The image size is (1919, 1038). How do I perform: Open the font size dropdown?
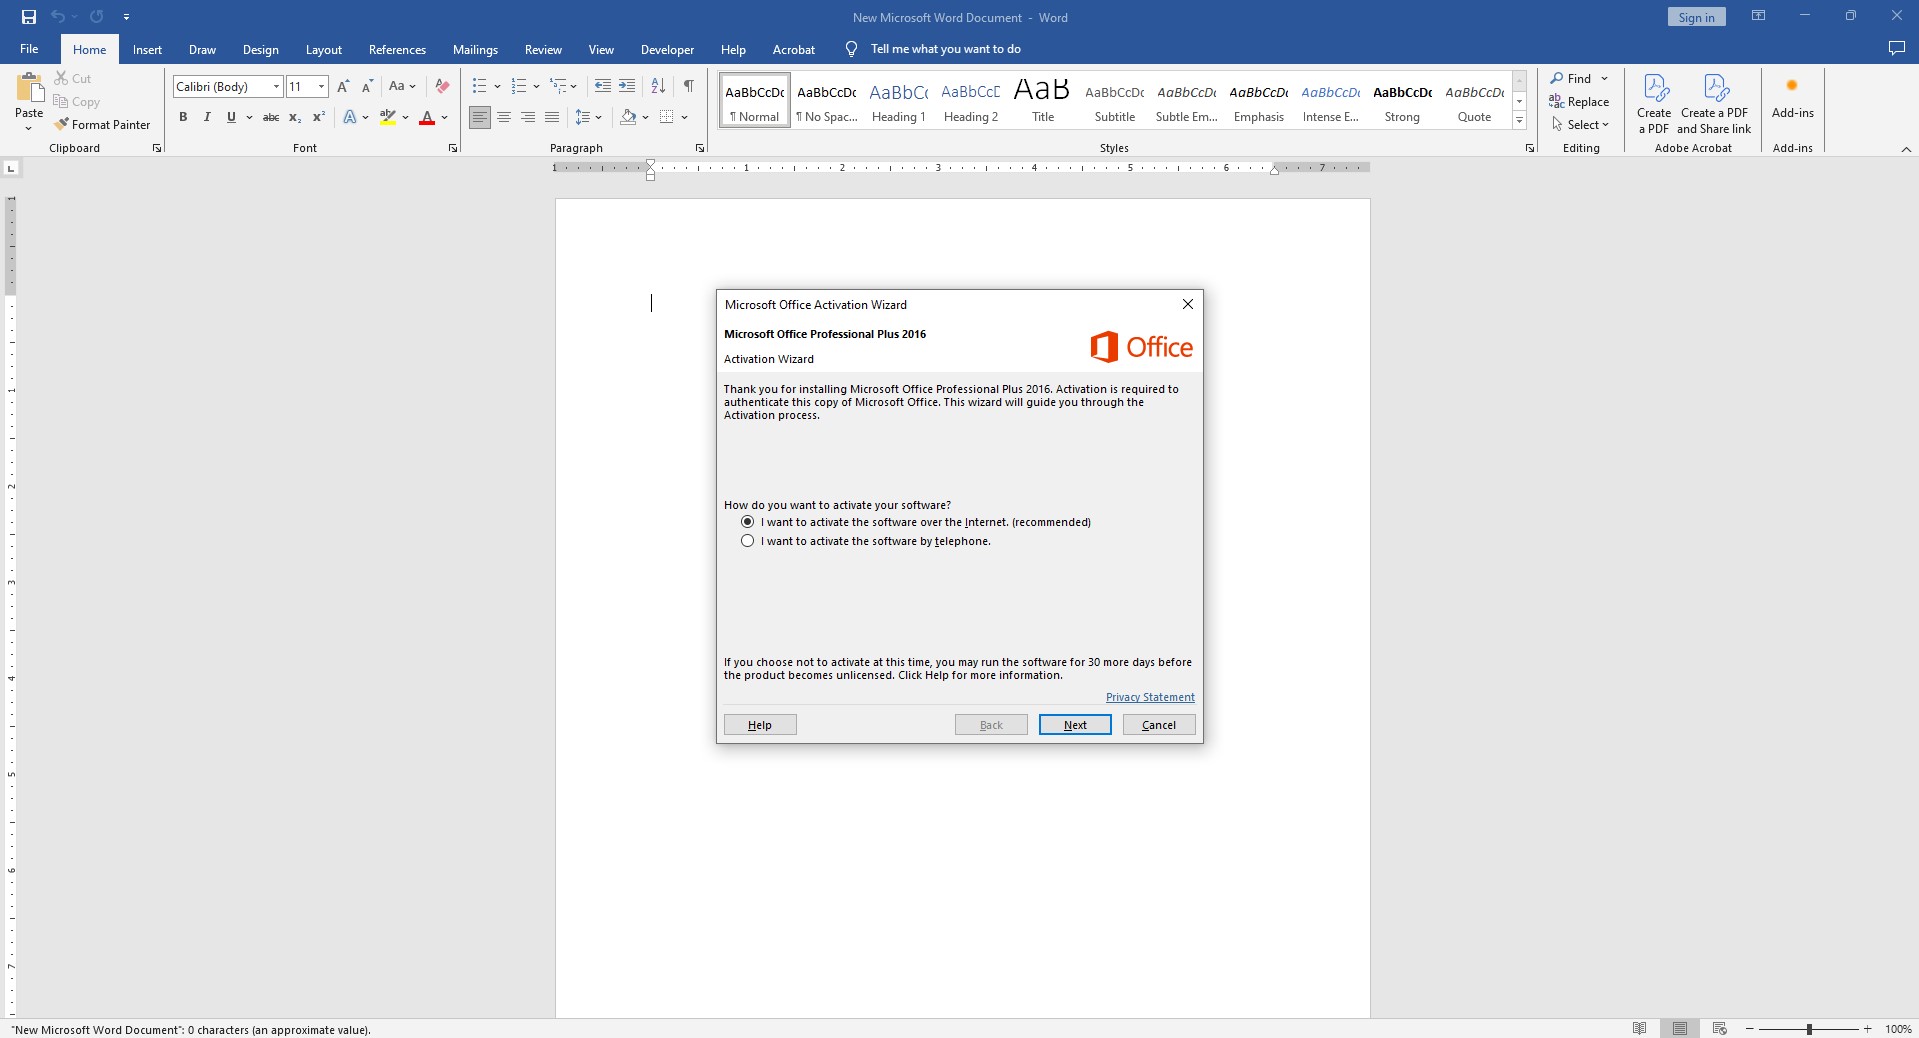[x=321, y=87]
